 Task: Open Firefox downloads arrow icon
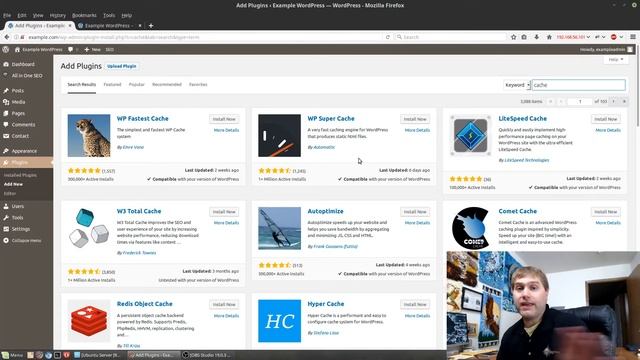tap(536, 37)
